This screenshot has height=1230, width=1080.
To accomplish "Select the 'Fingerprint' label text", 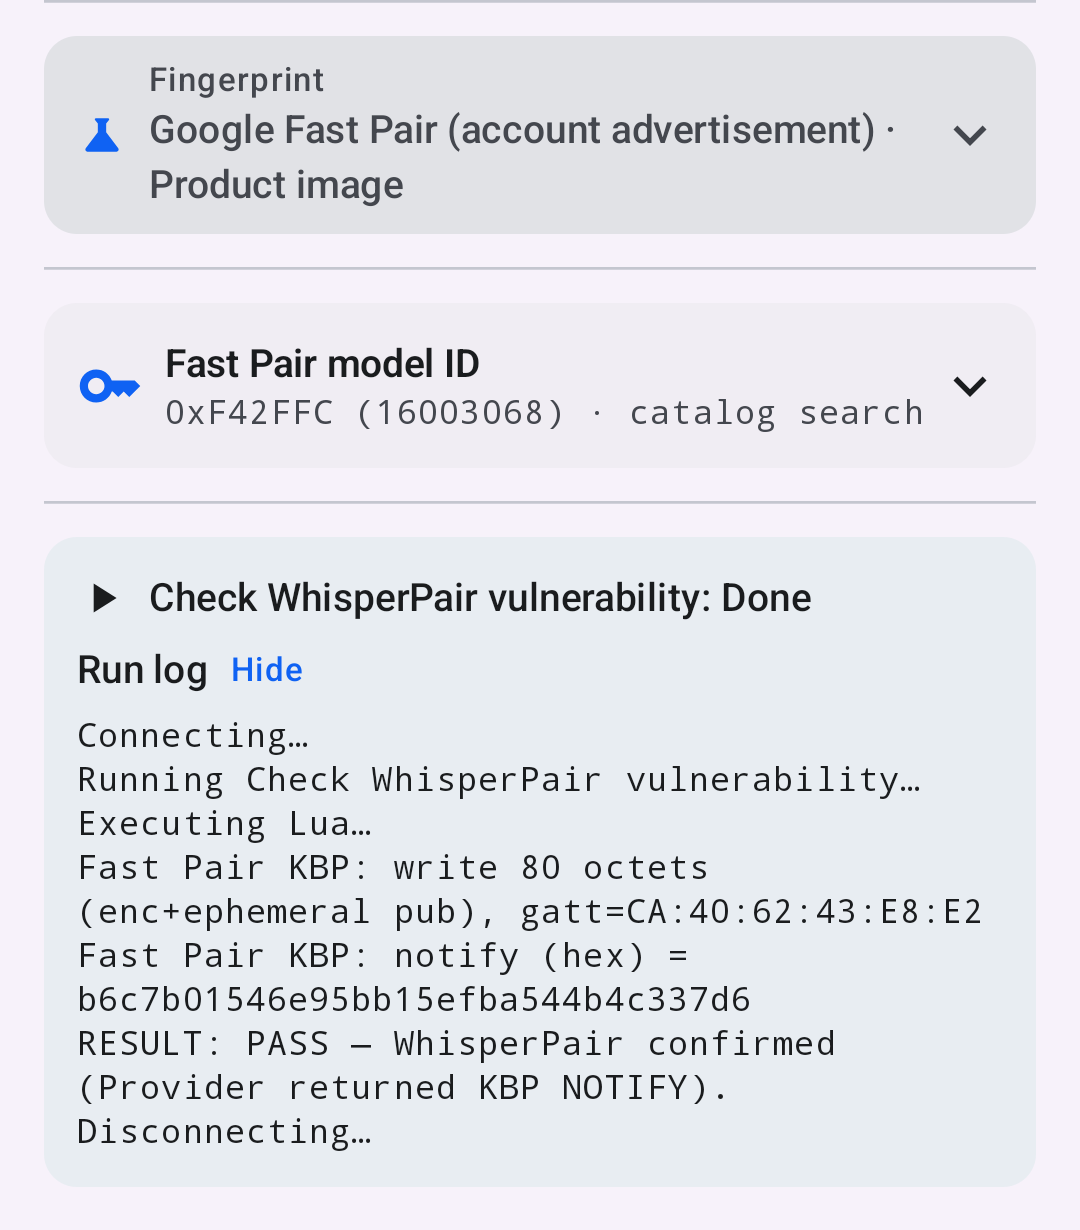I will pyautogui.click(x=237, y=80).
